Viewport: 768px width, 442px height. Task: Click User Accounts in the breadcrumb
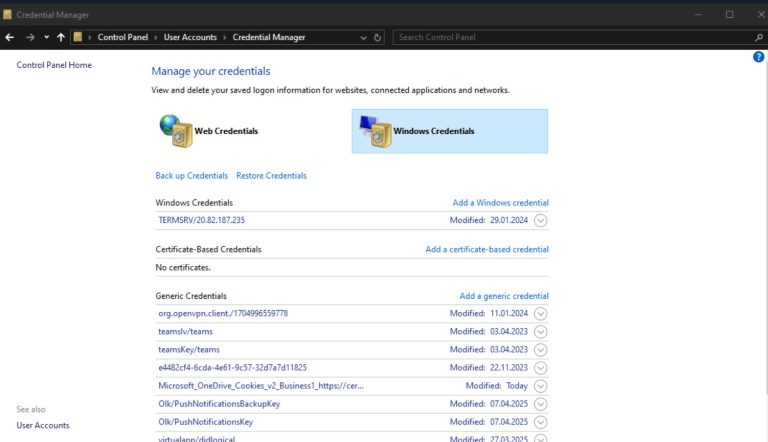tap(190, 37)
